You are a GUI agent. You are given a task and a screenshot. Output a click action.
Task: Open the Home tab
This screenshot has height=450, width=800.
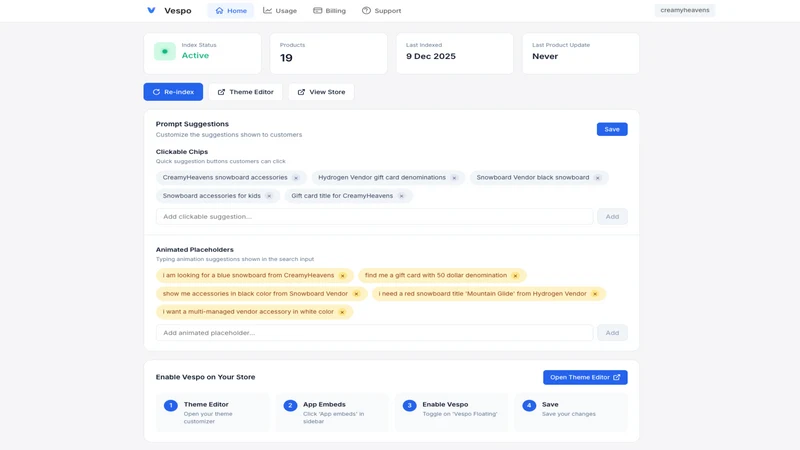(x=231, y=10)
